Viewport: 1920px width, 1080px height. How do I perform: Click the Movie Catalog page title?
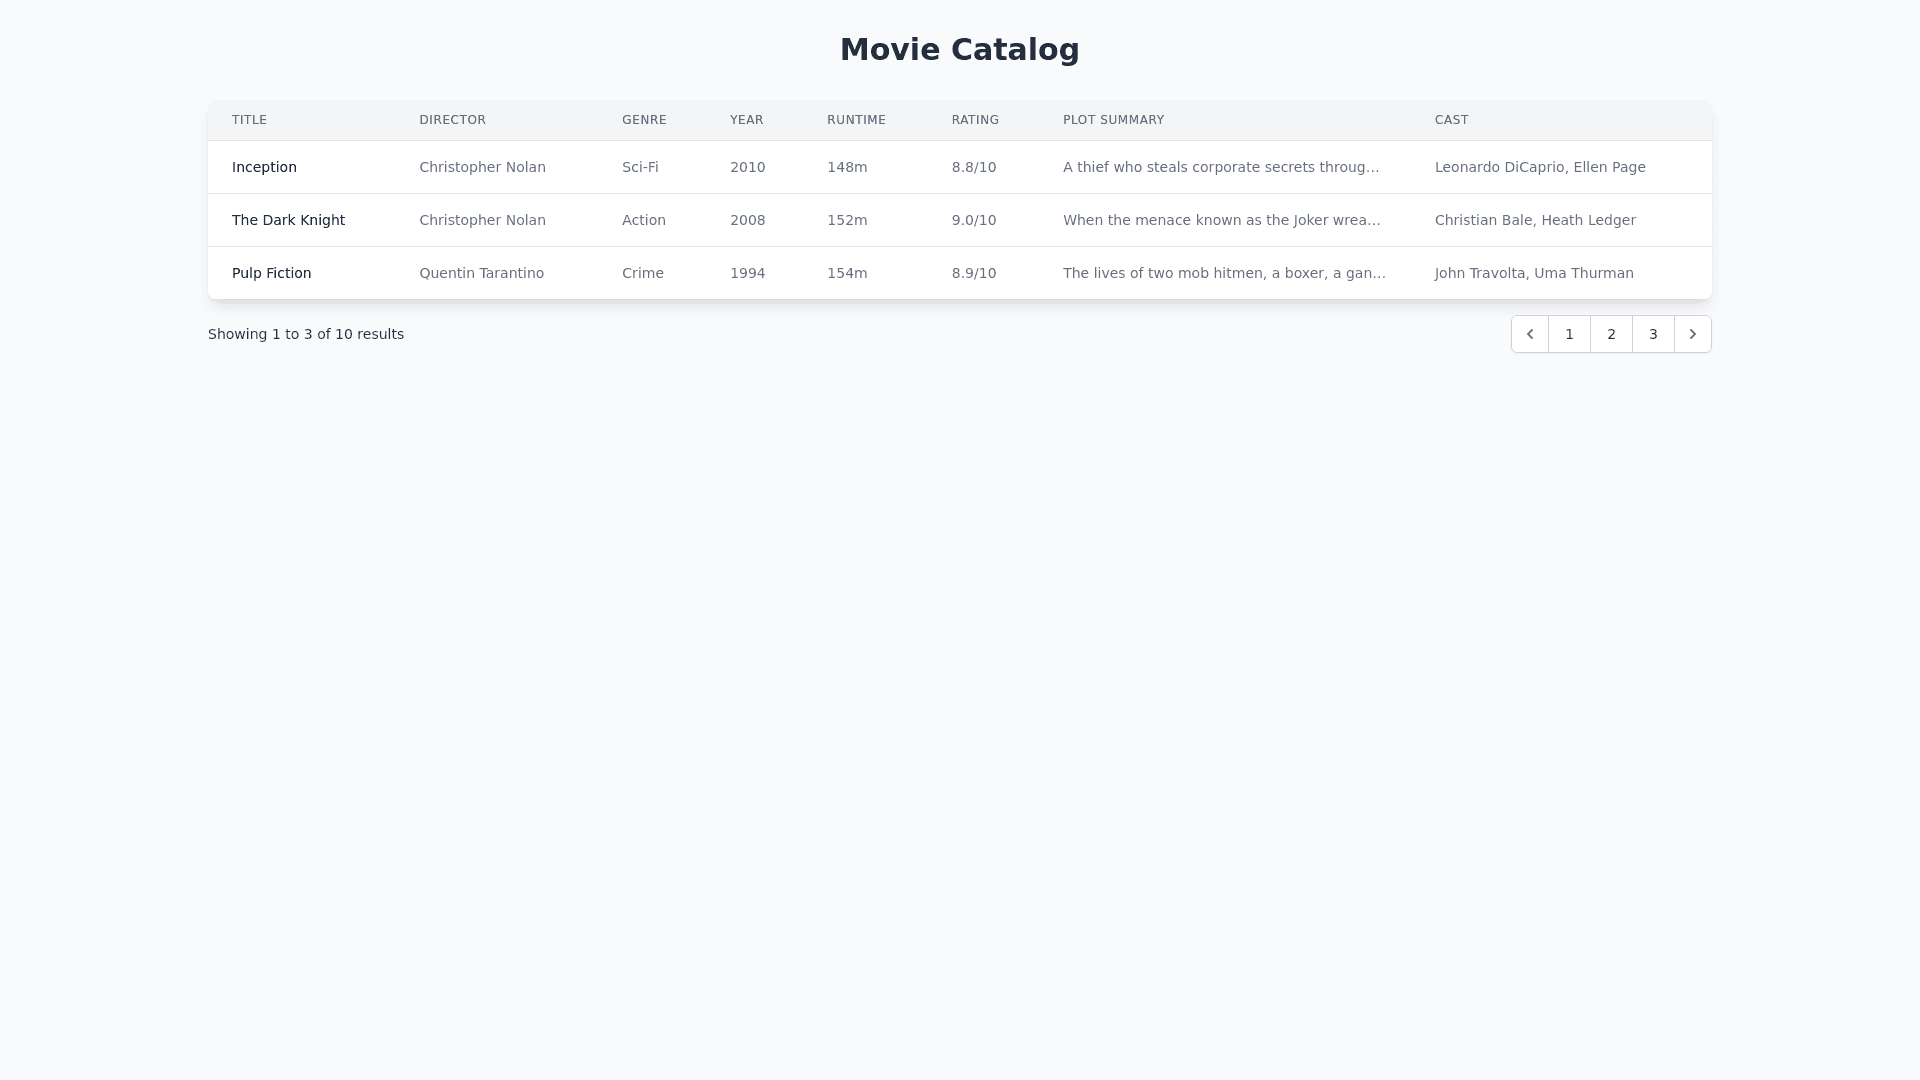(960, 49)
